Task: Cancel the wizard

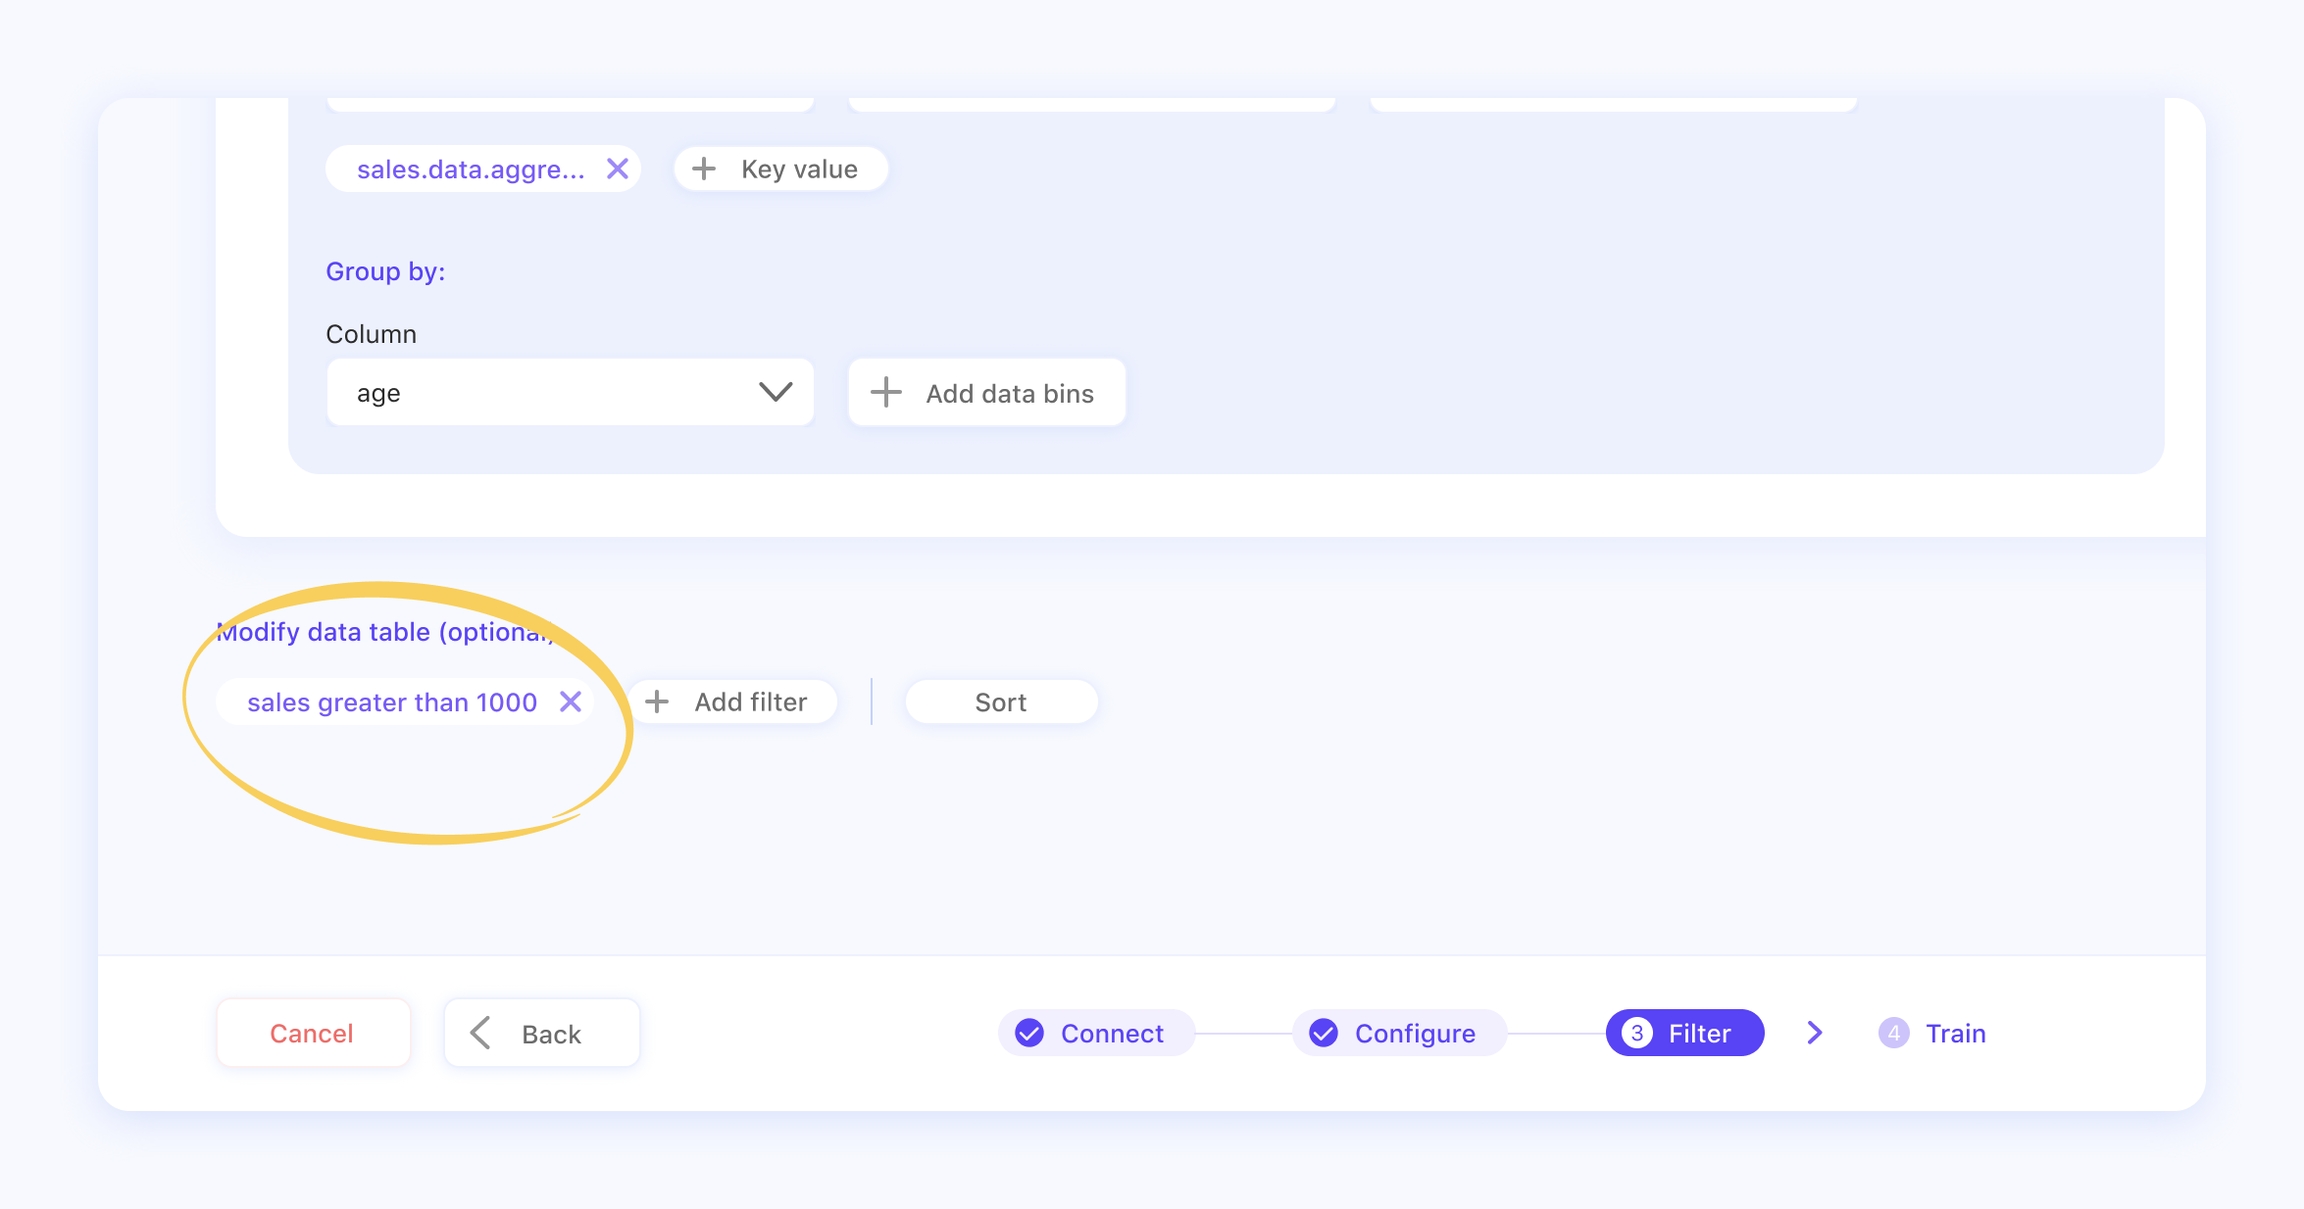Action: tap(312, 1033)
